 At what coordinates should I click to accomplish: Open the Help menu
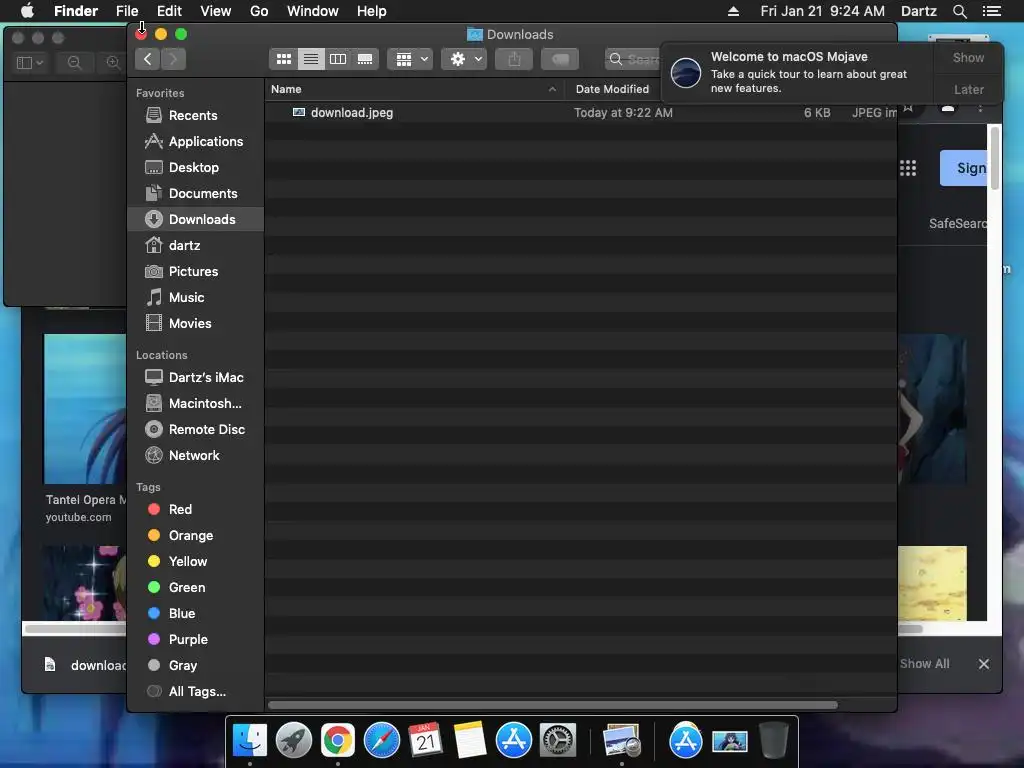[x=371, y=11]
